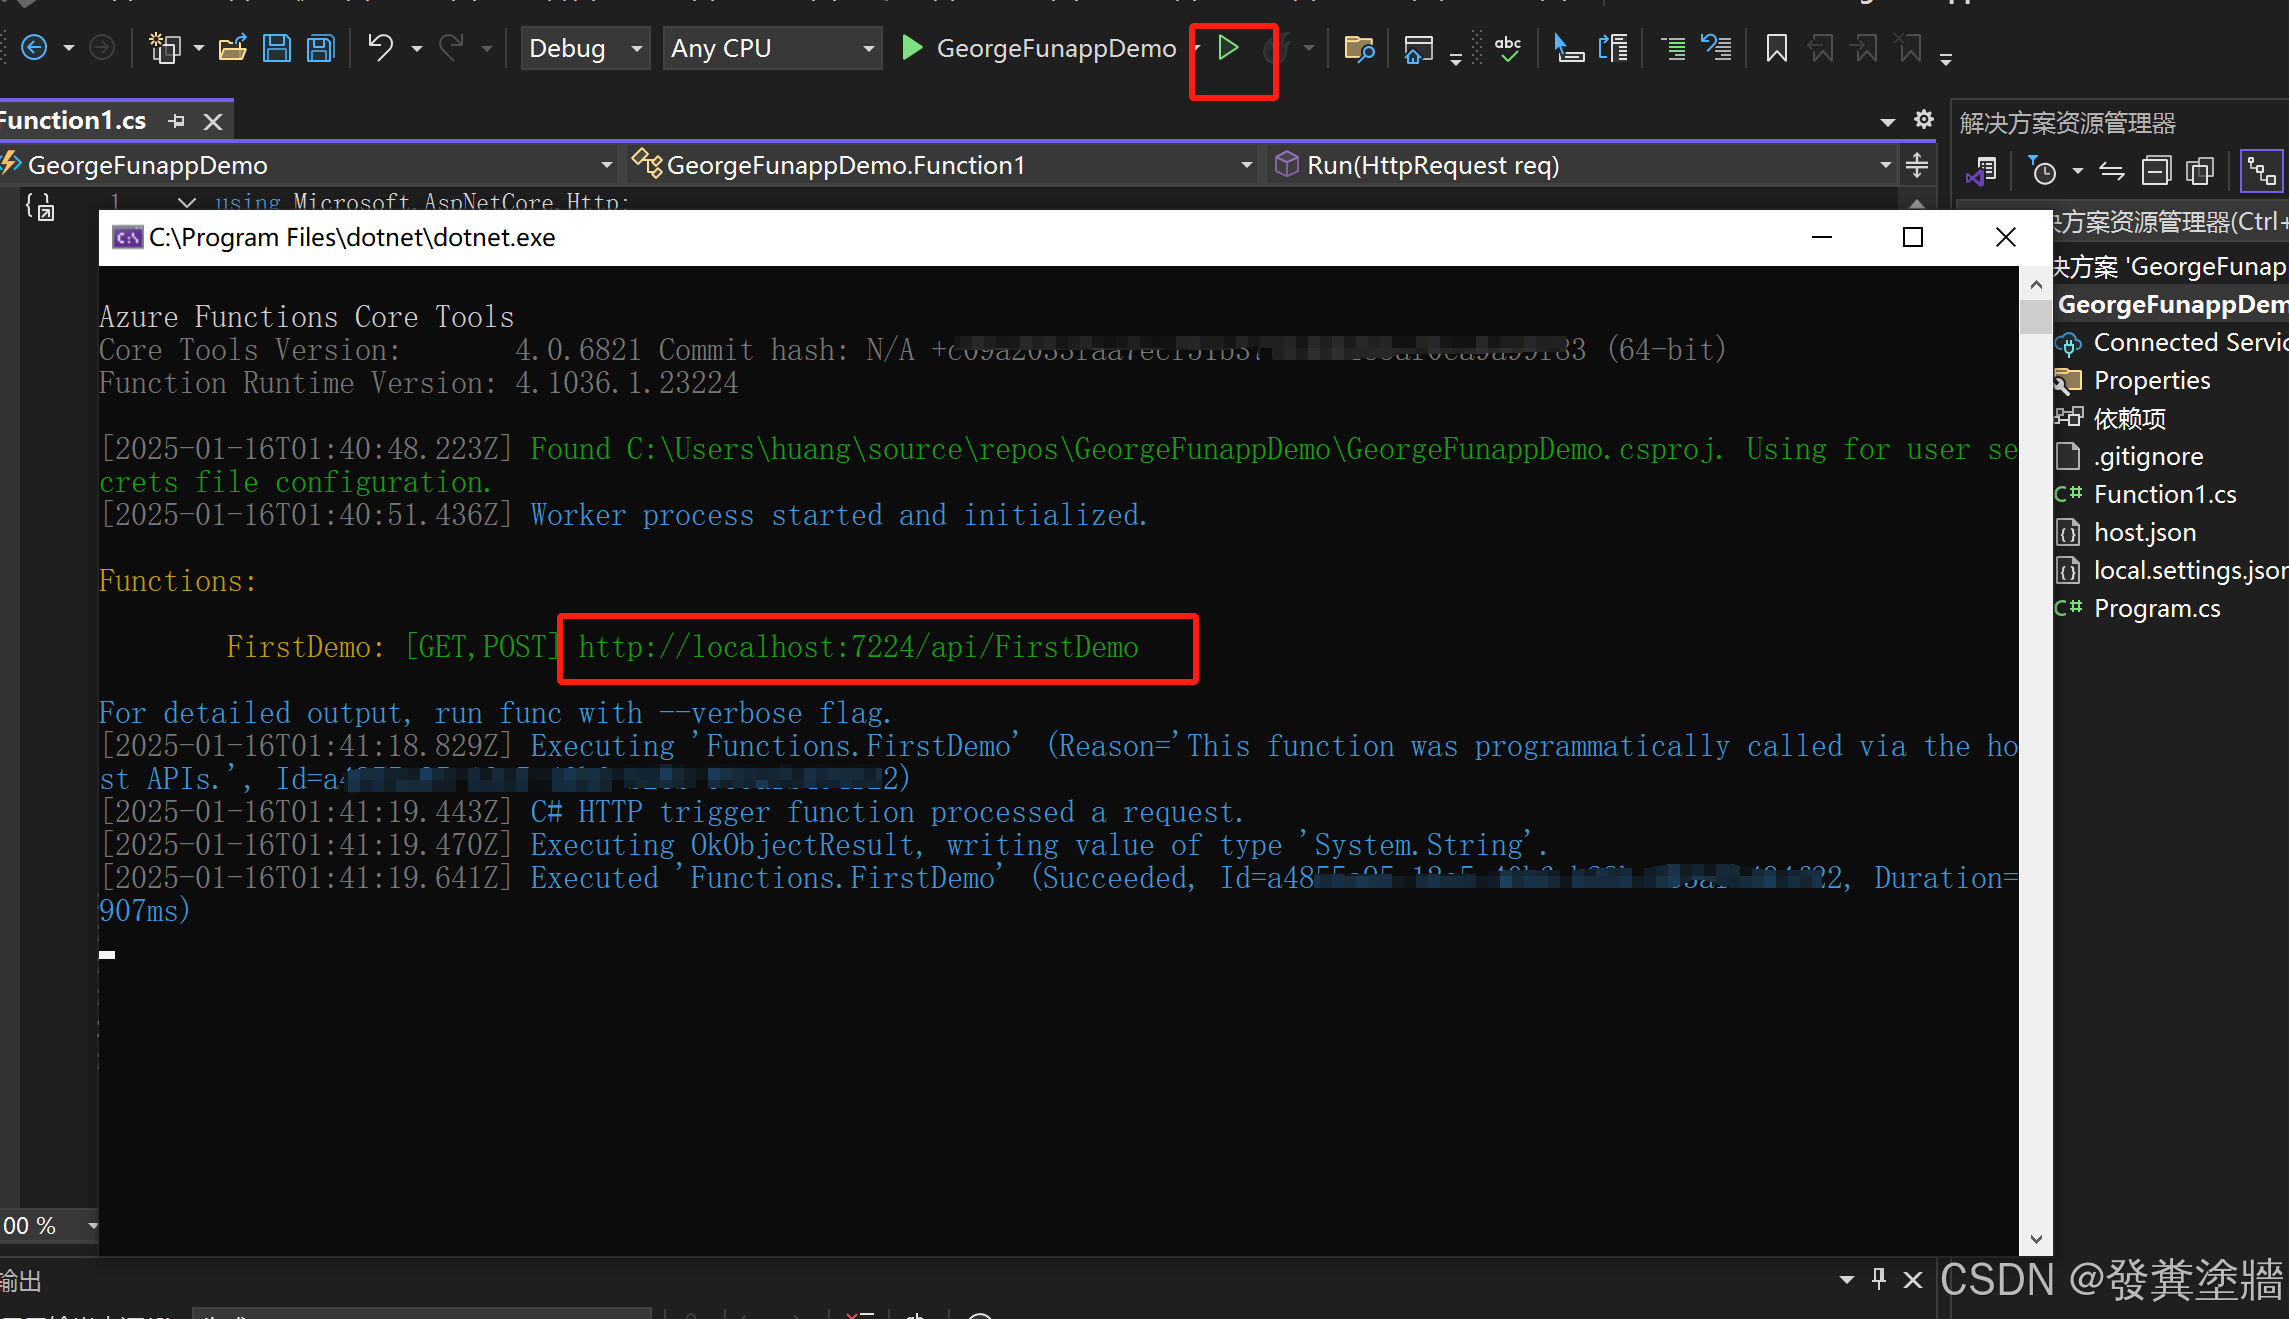Click the New Project icon in toolbar
Viewport: 2289px width, 1319px height.
(x=163, y=48)
